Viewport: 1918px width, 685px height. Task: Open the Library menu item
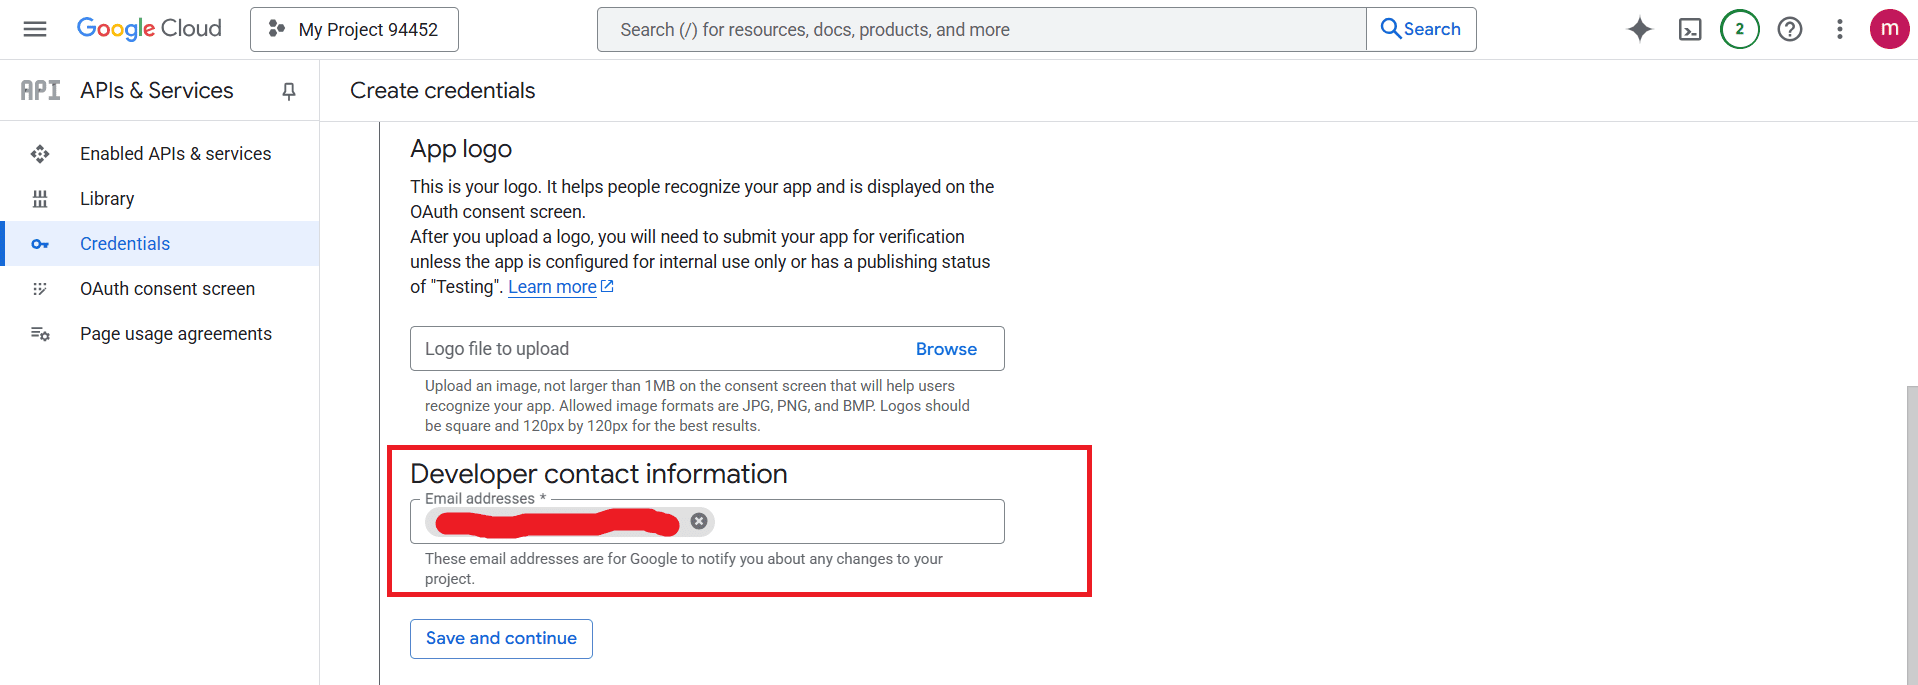pos(107,199)
